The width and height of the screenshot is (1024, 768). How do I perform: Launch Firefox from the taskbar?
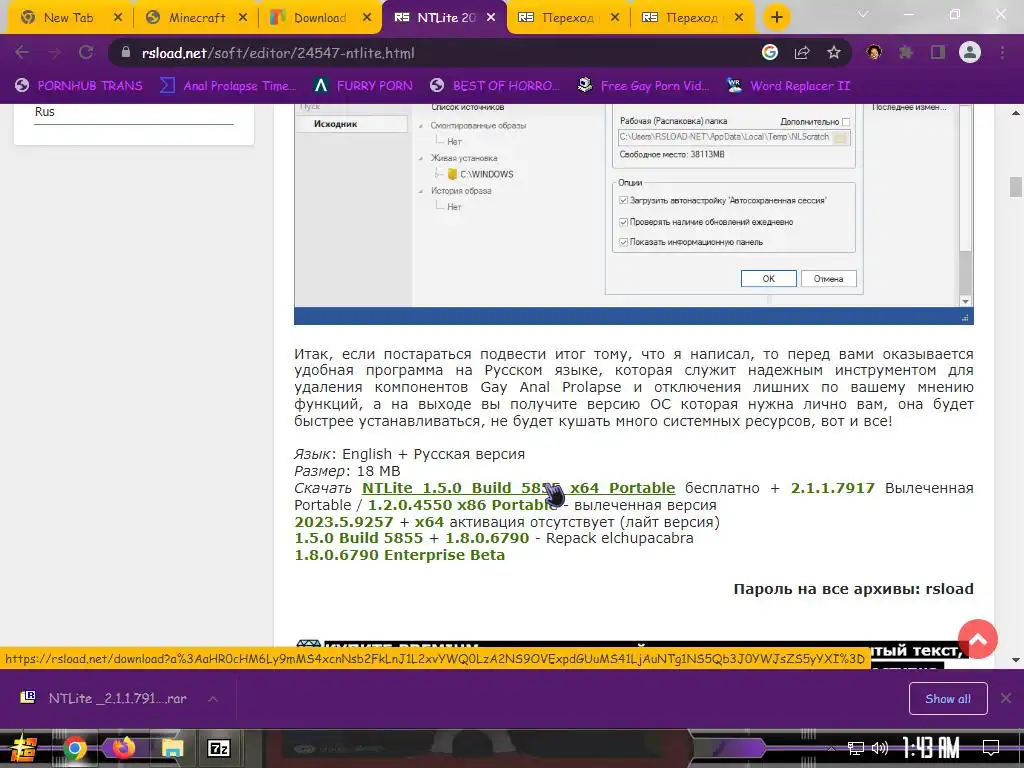(123, 748)
